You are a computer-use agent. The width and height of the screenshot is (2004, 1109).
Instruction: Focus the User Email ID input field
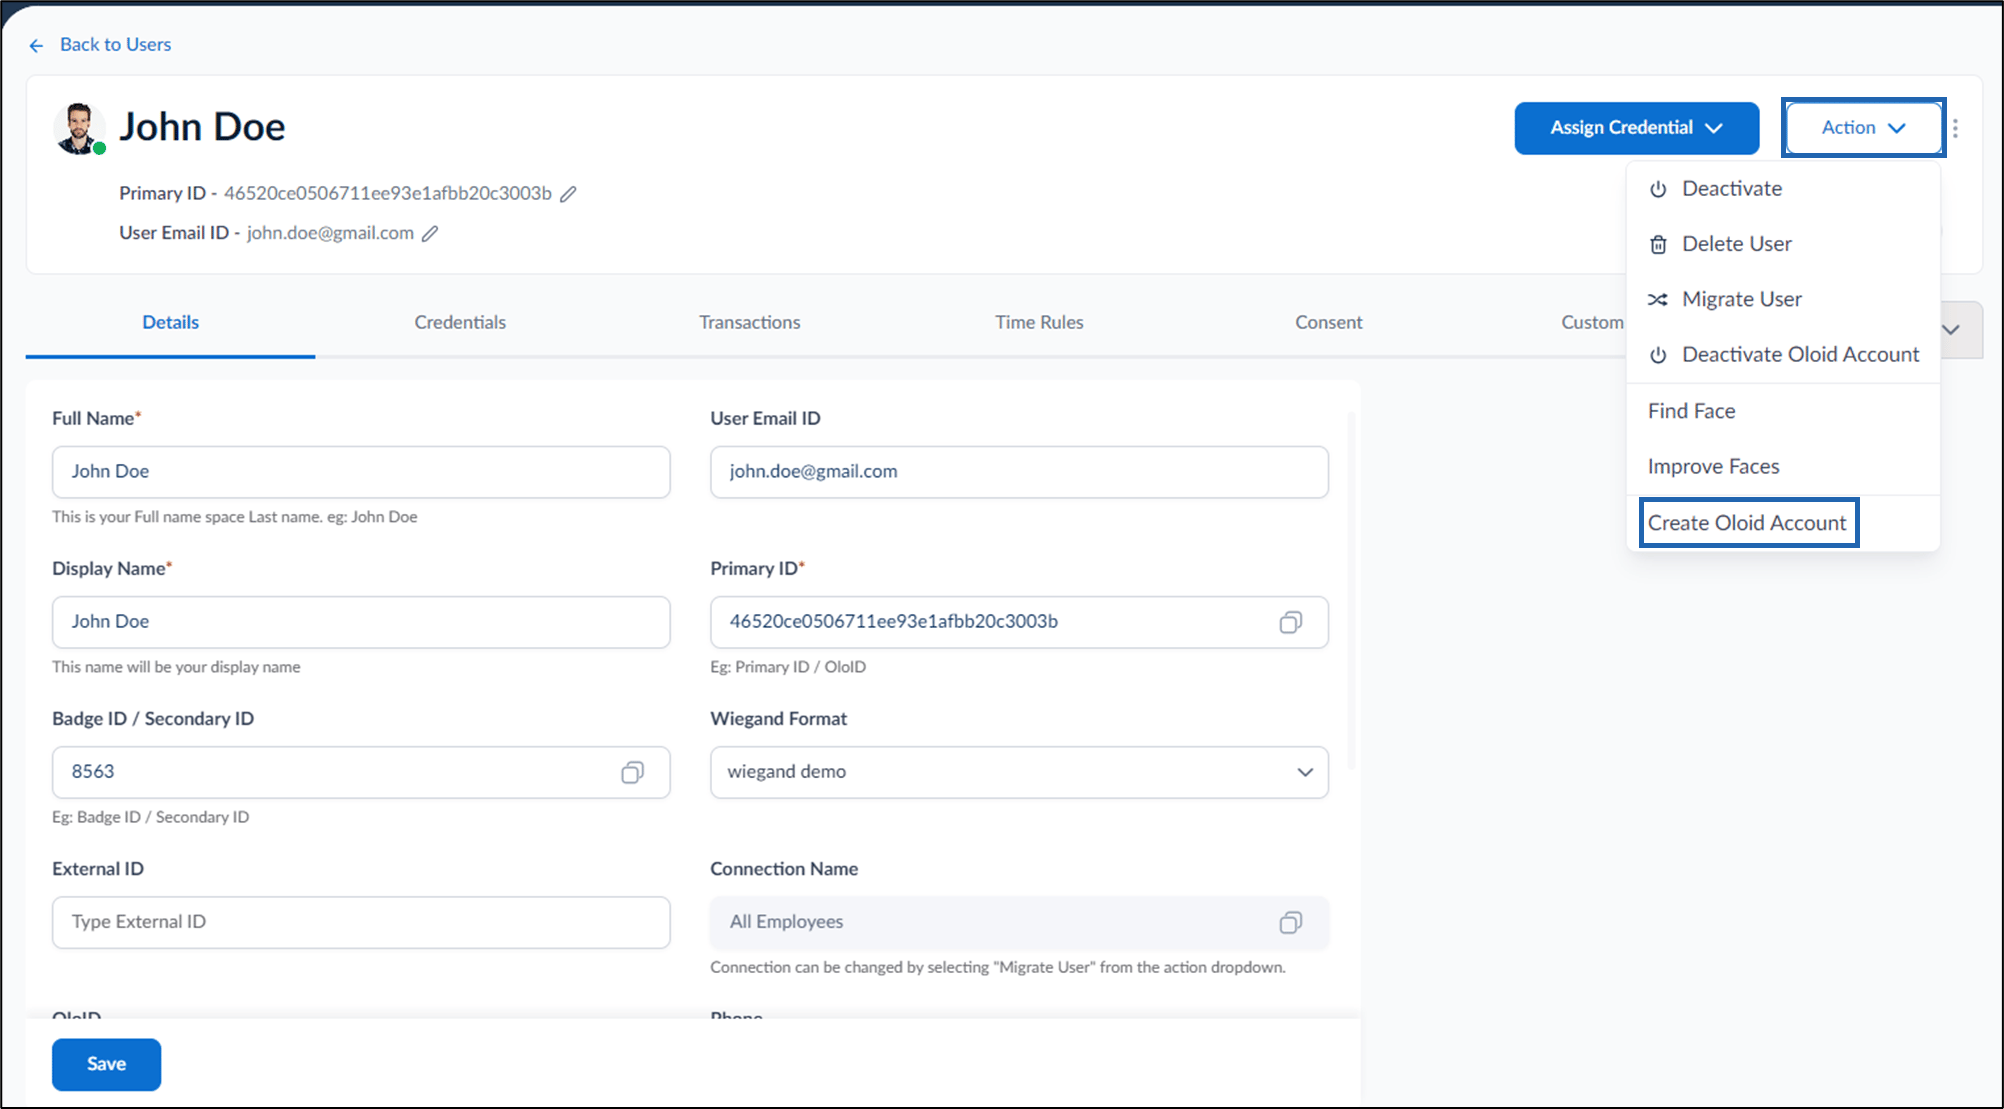[1019, 472]
